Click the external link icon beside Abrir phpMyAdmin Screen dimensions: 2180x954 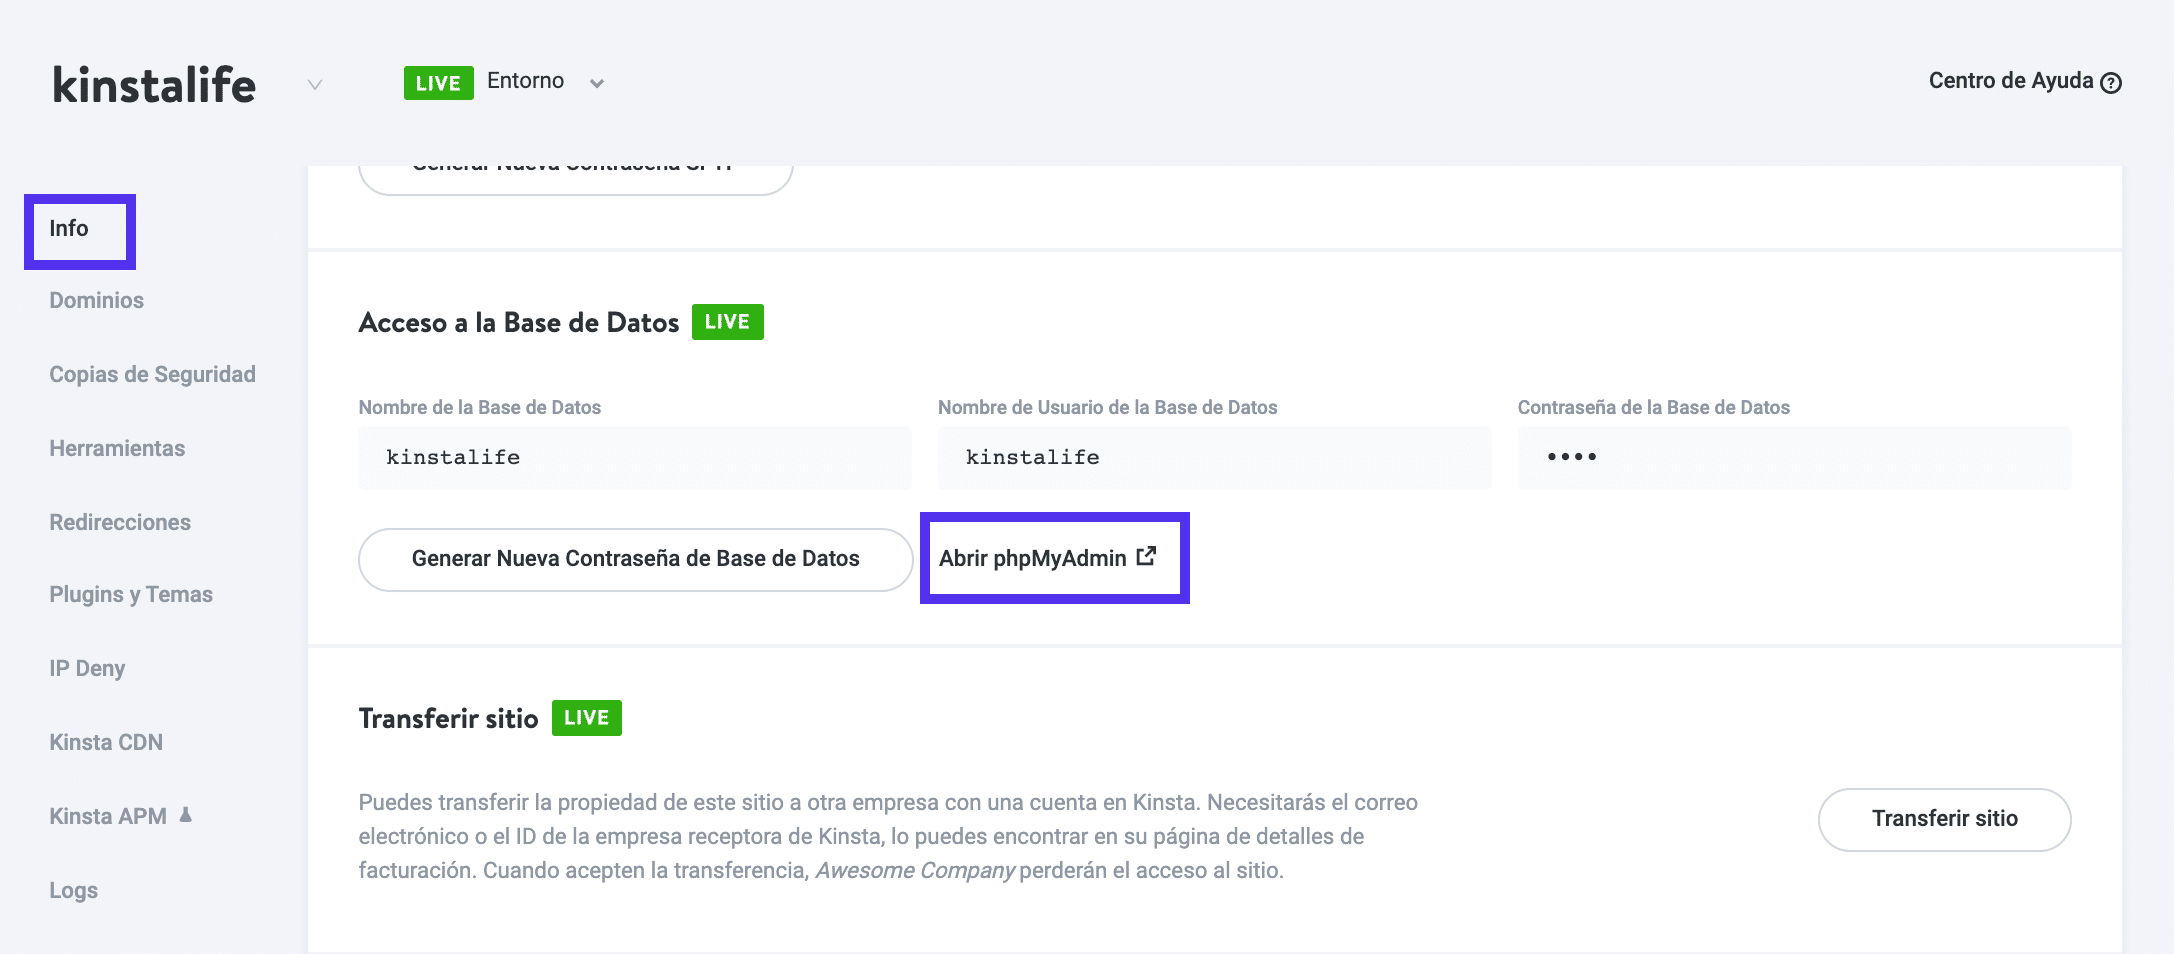pos(1147,556)
